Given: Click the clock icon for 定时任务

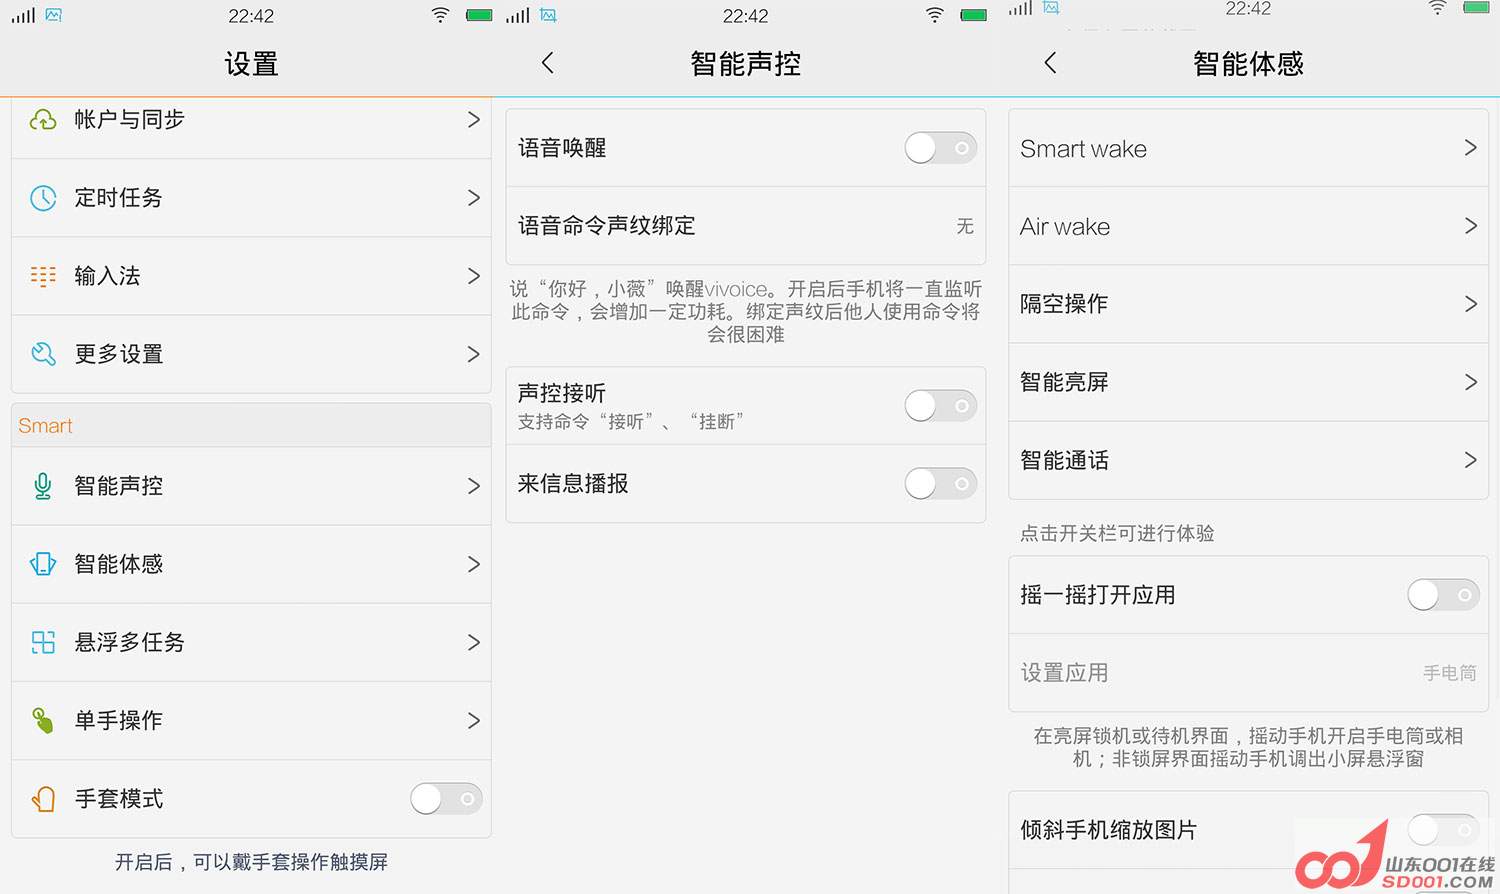Looking at the screenshot, I should pyautogui.click(x=43, y=198).
